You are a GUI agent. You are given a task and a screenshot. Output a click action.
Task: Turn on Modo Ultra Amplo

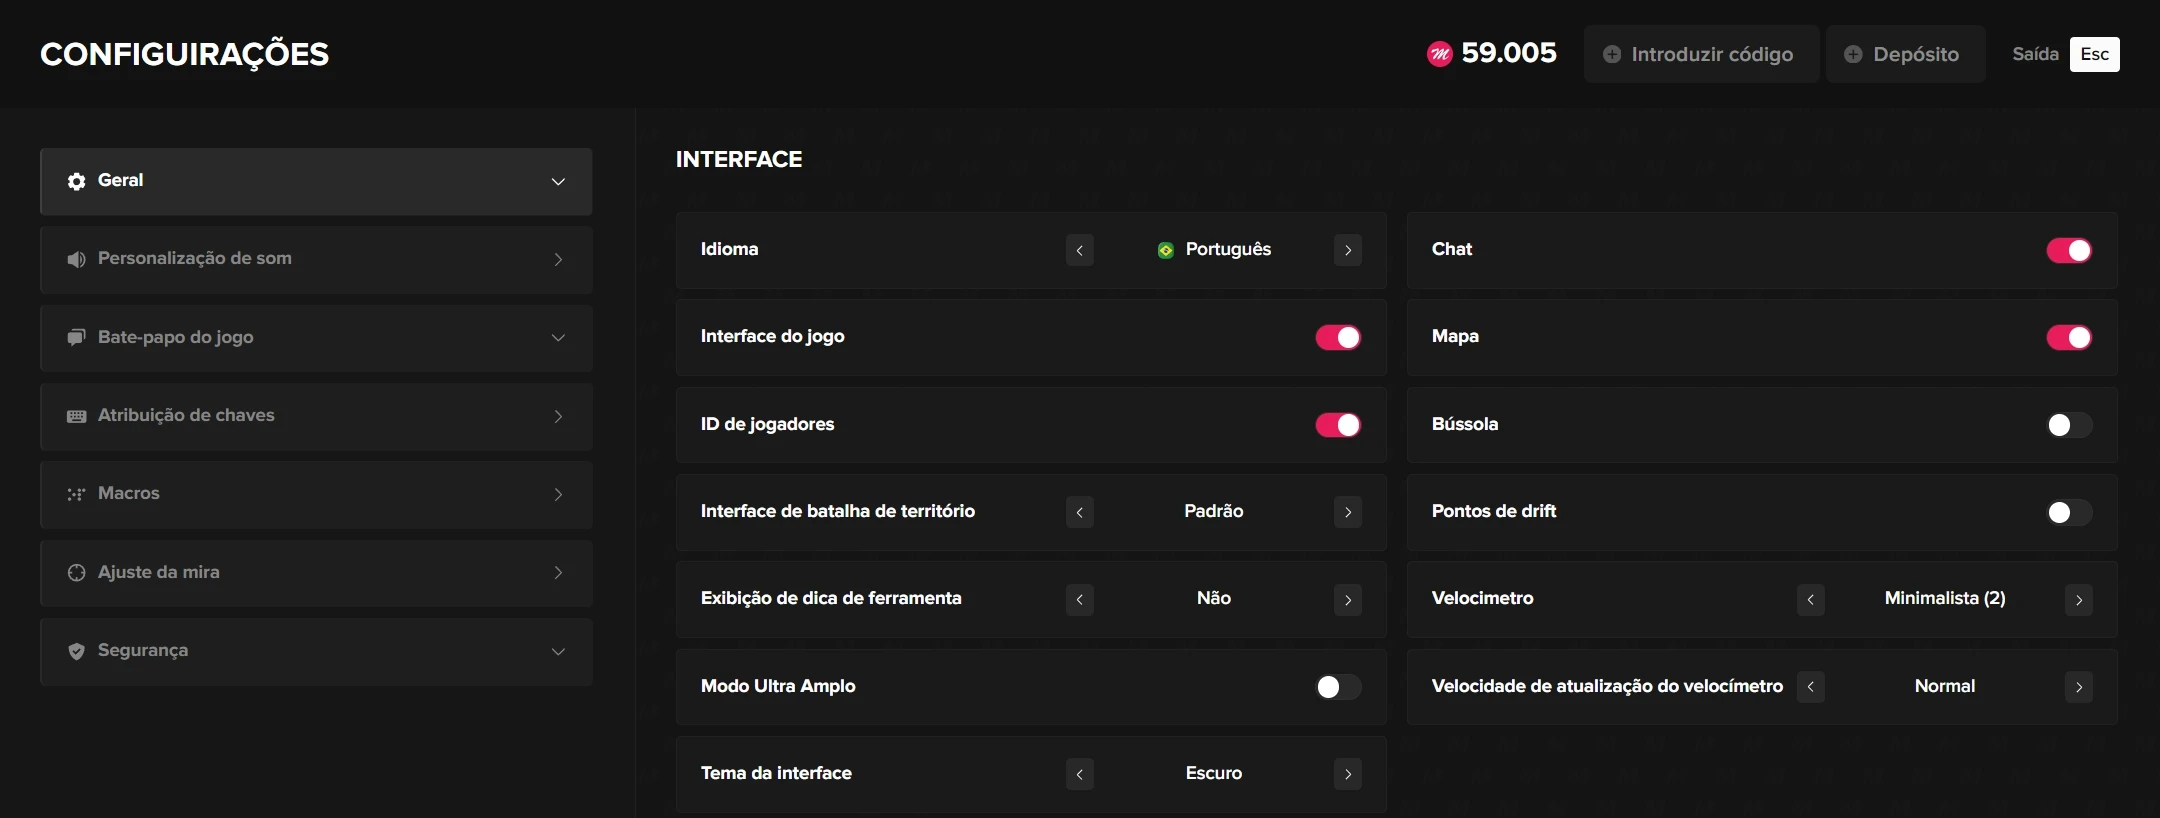pos(1338,687)
